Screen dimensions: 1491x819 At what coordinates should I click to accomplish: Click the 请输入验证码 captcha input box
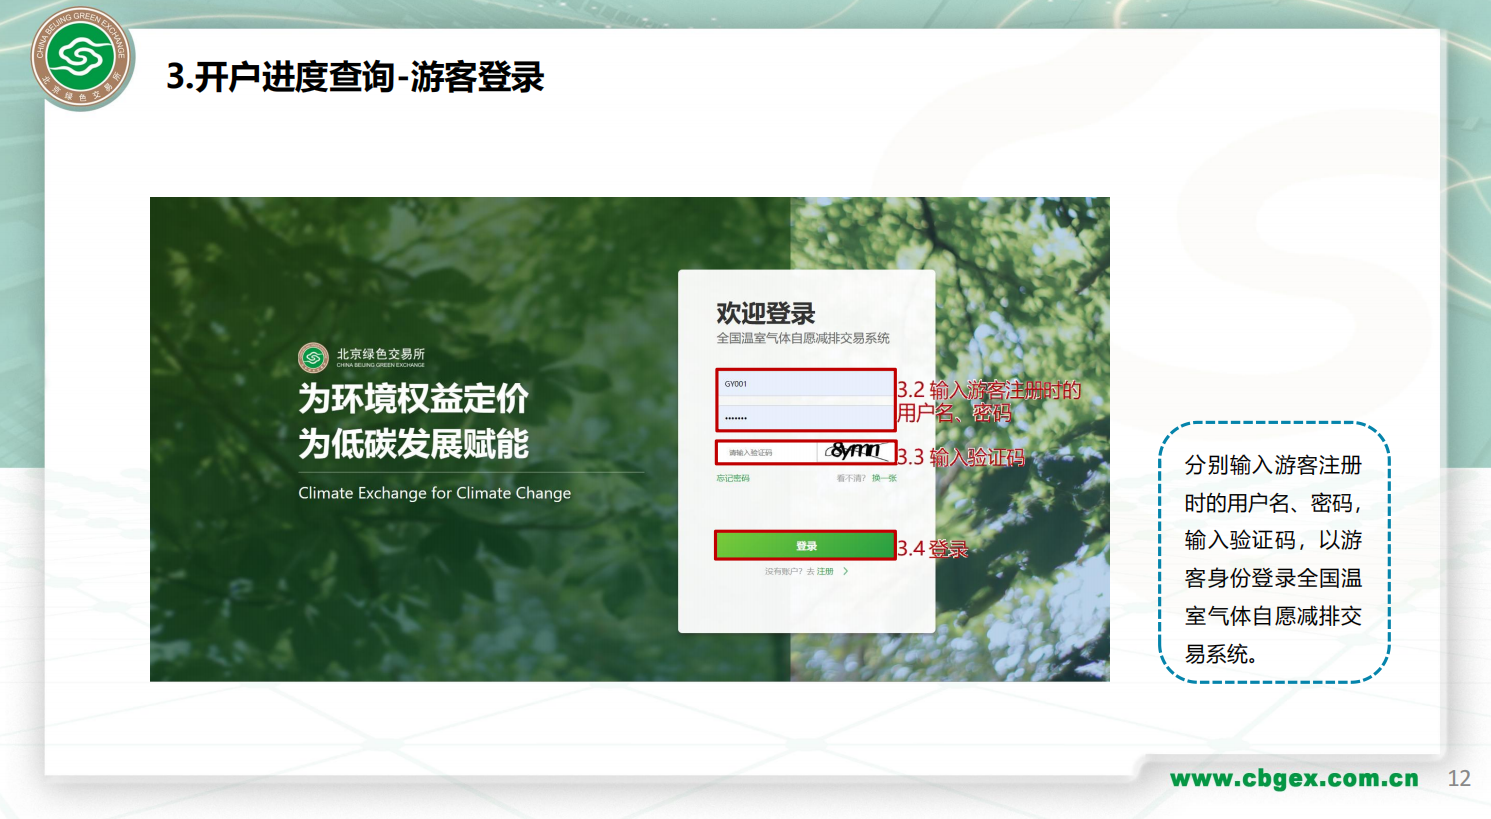pyautogui.click(x=767, y=453)
